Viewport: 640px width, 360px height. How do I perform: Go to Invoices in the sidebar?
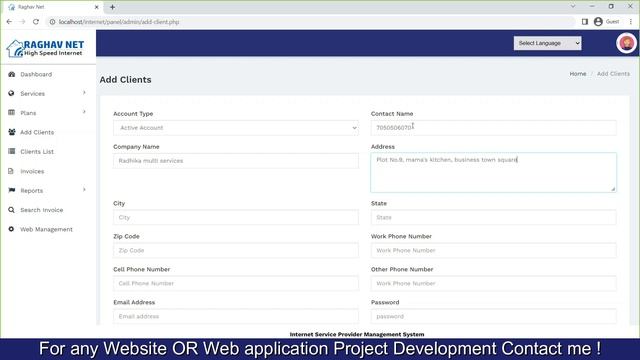32,171
